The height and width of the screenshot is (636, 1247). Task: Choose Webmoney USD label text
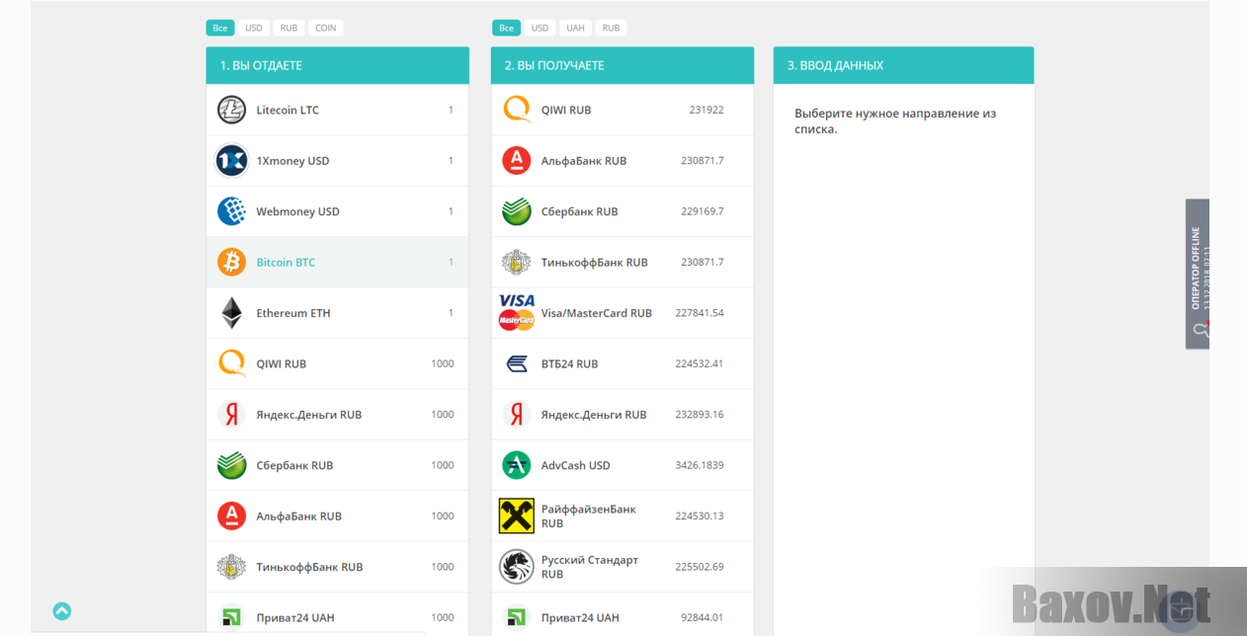[x=298, y=211]
